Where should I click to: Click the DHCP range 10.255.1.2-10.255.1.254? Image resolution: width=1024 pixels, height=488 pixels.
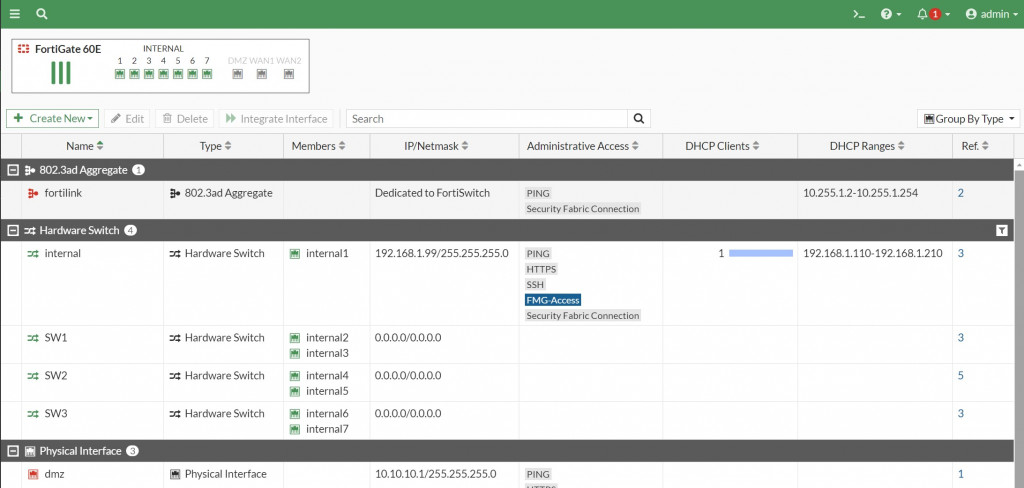click(860, 193)
